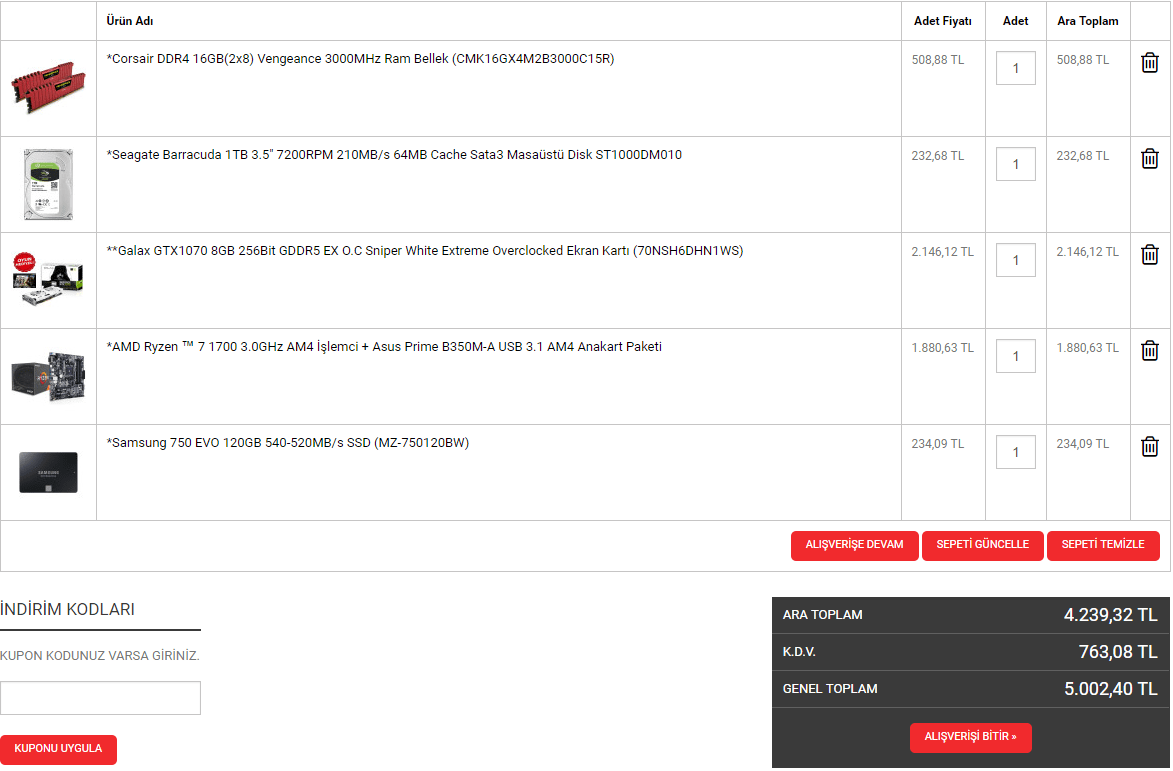The image size is (1173, 771).
Task: Click the İNDİRİM KODLARI heading
Action: [x=67, y=609]
